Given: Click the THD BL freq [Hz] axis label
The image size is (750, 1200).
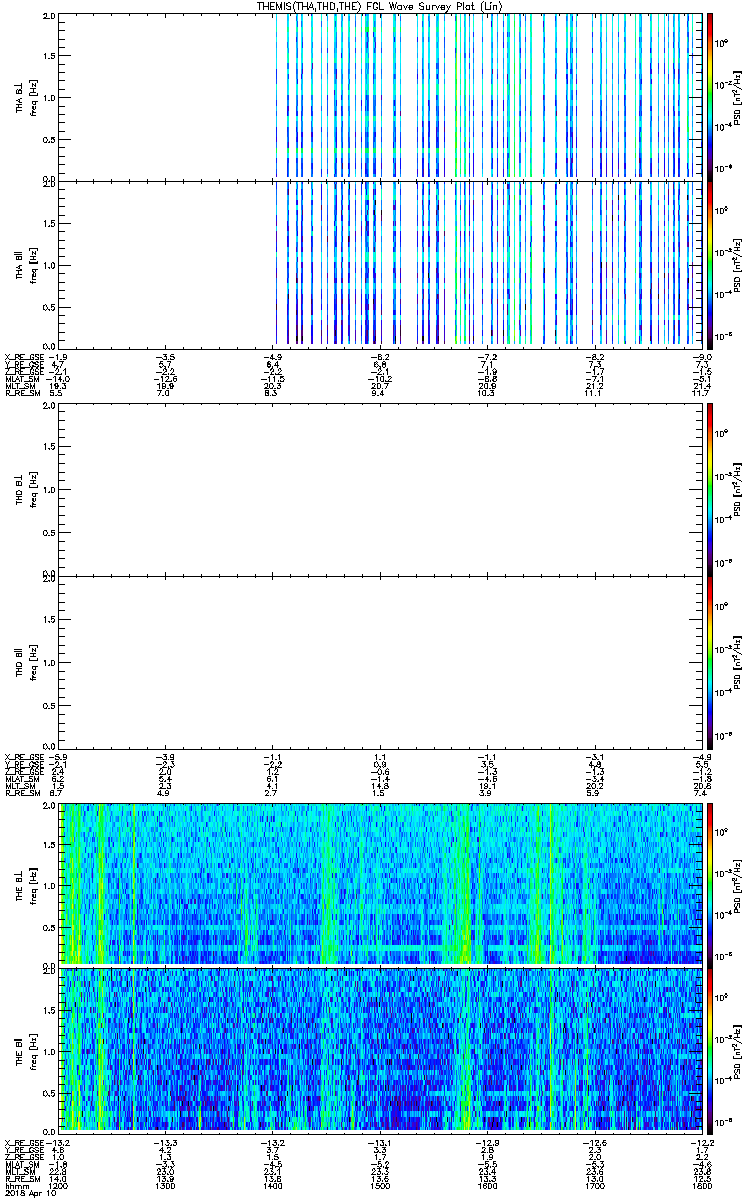Looking at the screenshot, I should click(x=32, y=488).
